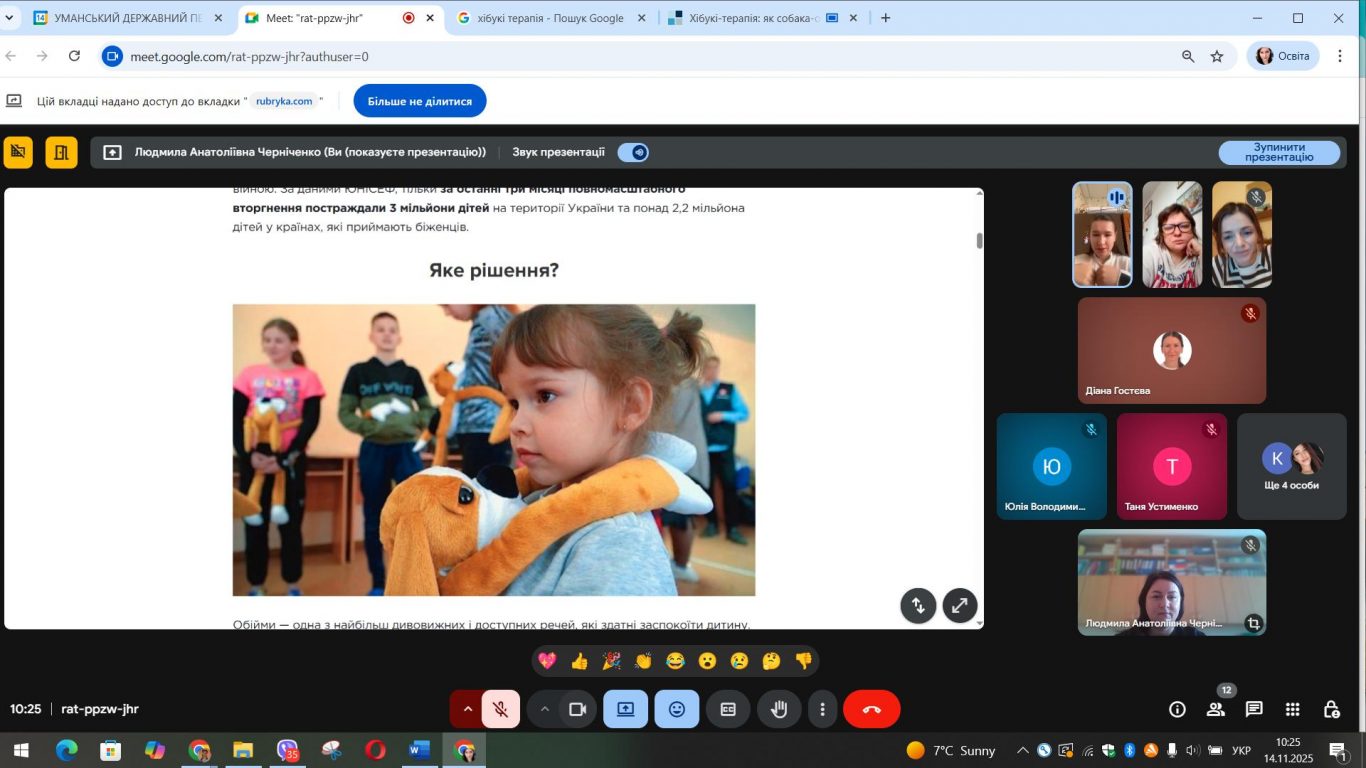This screenshot has width=1366, height=768.
Task: Click Більше не ділитися button
Action: tap(420, 101)
